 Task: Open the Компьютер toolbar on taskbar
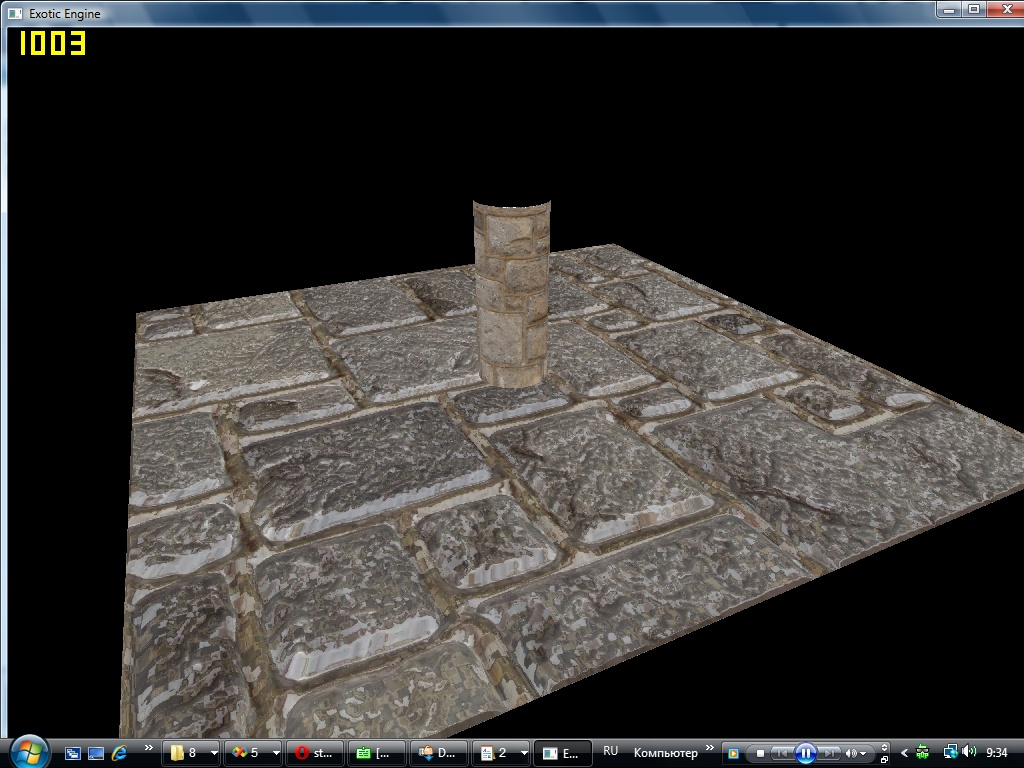click(x=665, y=751)
